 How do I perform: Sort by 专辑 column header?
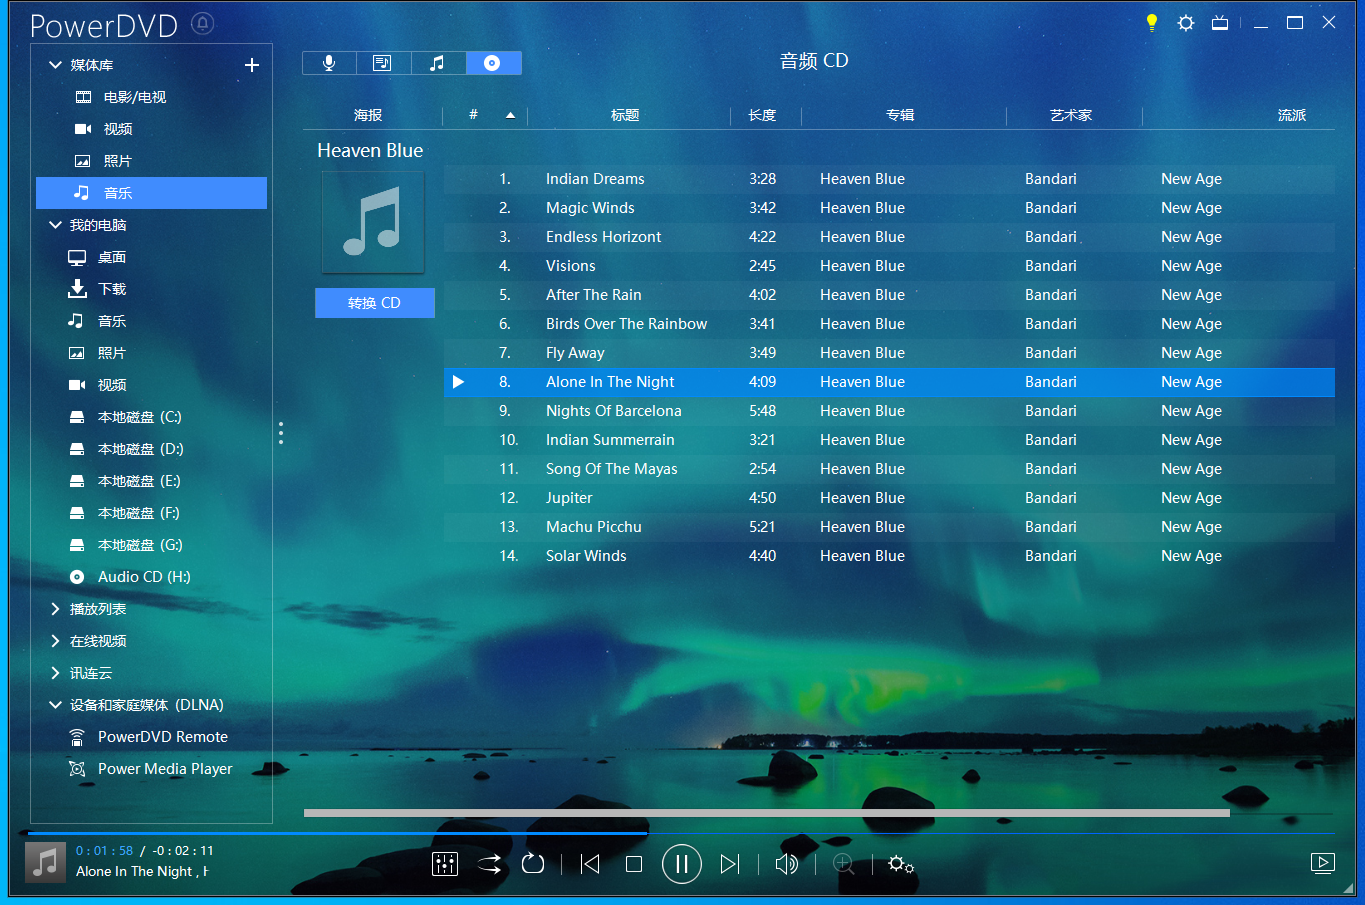click(x=900, y=115)
